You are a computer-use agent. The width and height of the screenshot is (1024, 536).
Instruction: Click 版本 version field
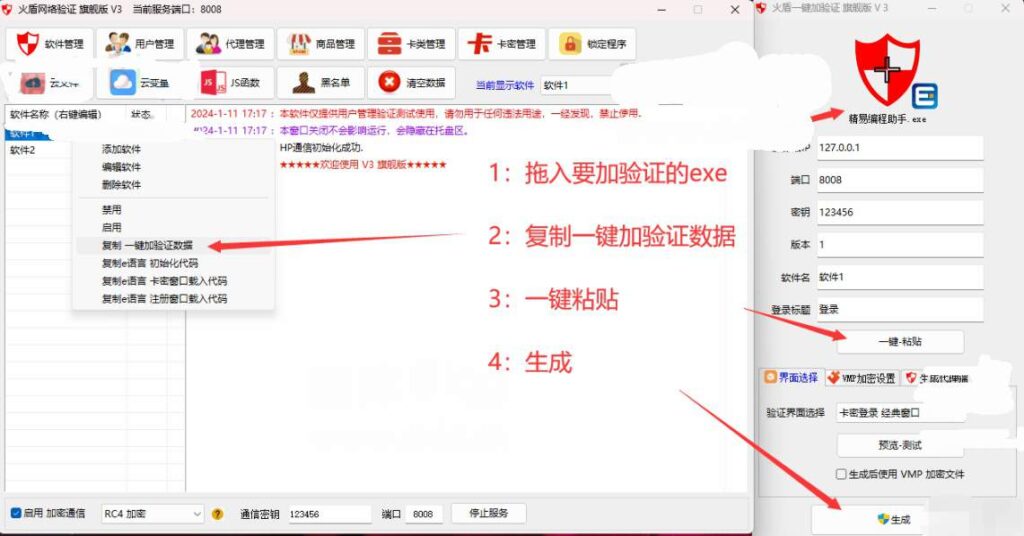(900, 245)
